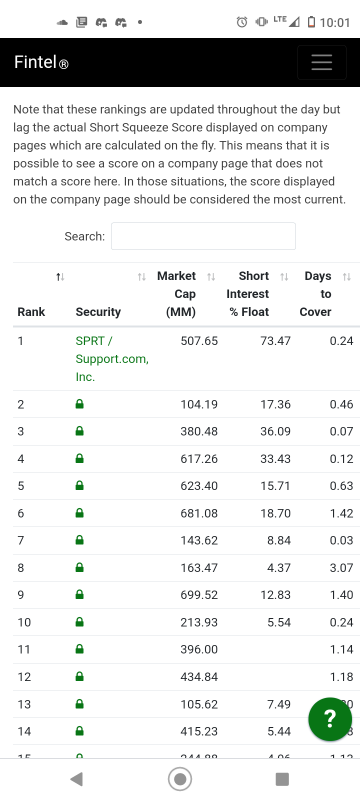The width and height of the screenshot is (360, 800).
Task: Tap the Android recent apps square button
Action: 282,779
